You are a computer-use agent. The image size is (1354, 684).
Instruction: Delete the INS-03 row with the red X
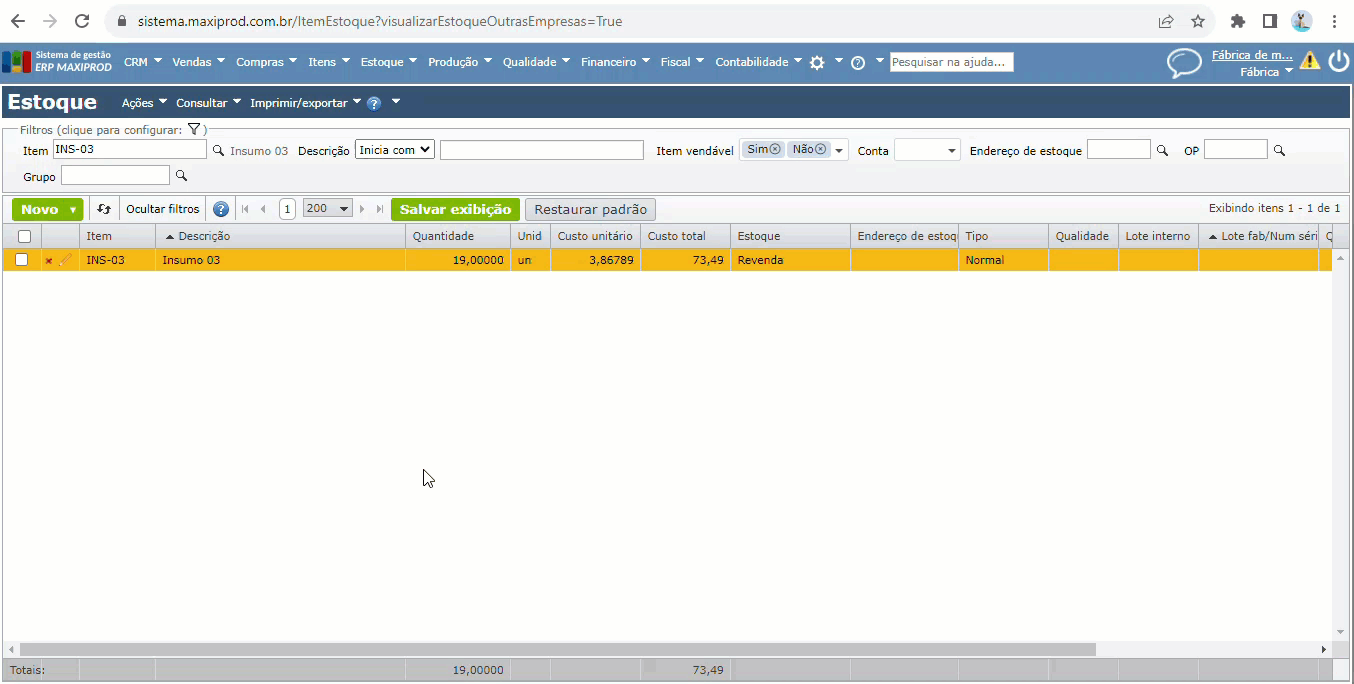49,261
